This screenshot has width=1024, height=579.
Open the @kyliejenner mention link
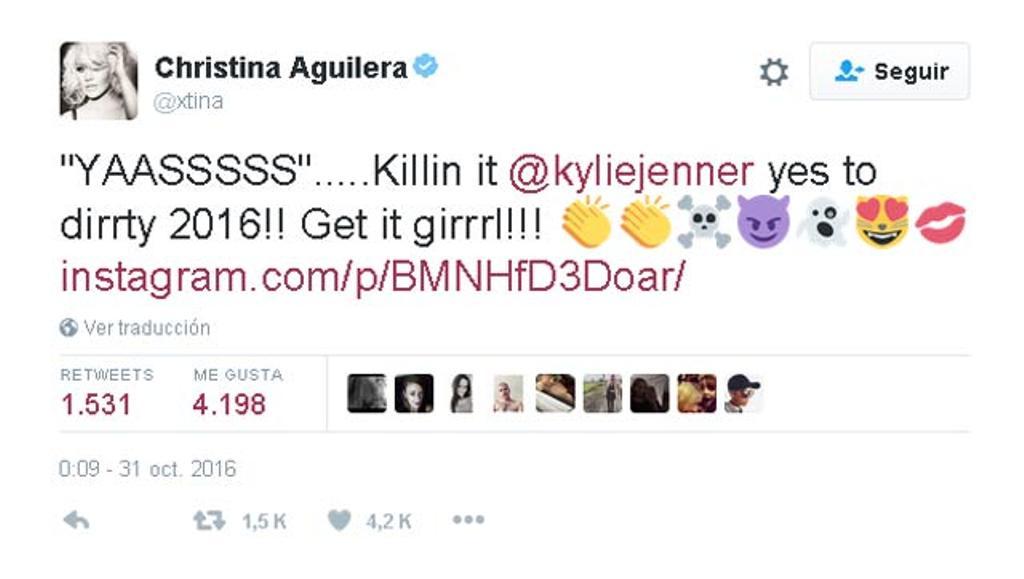[631, 172]
